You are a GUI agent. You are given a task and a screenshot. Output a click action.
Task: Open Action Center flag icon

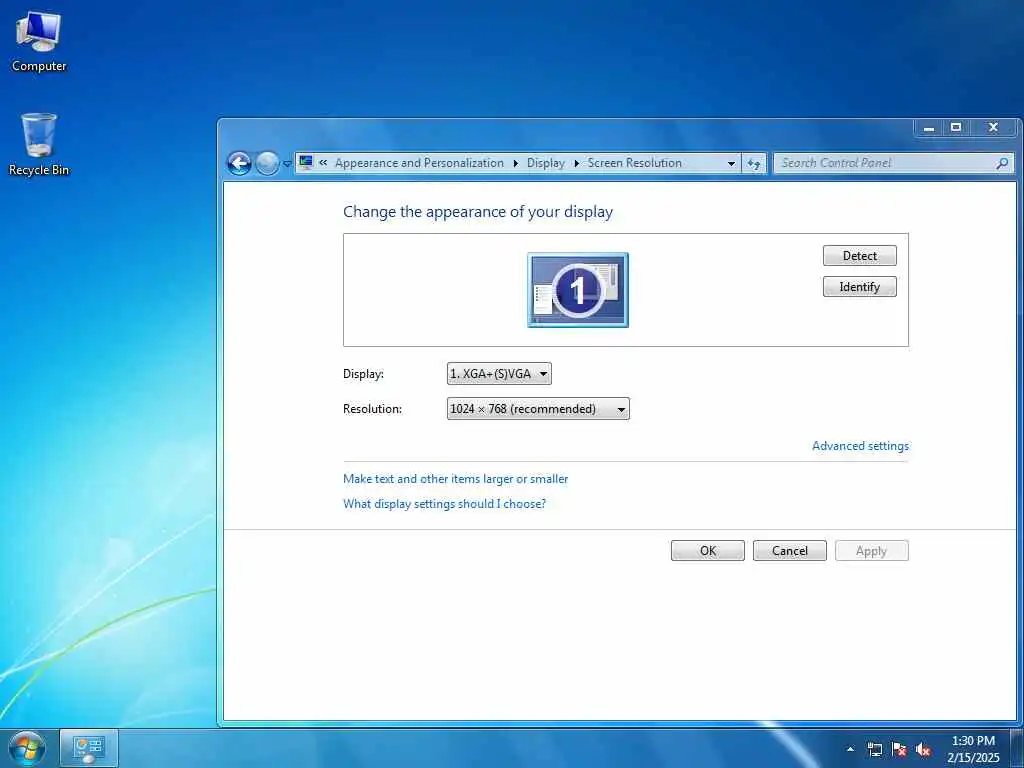899,750
